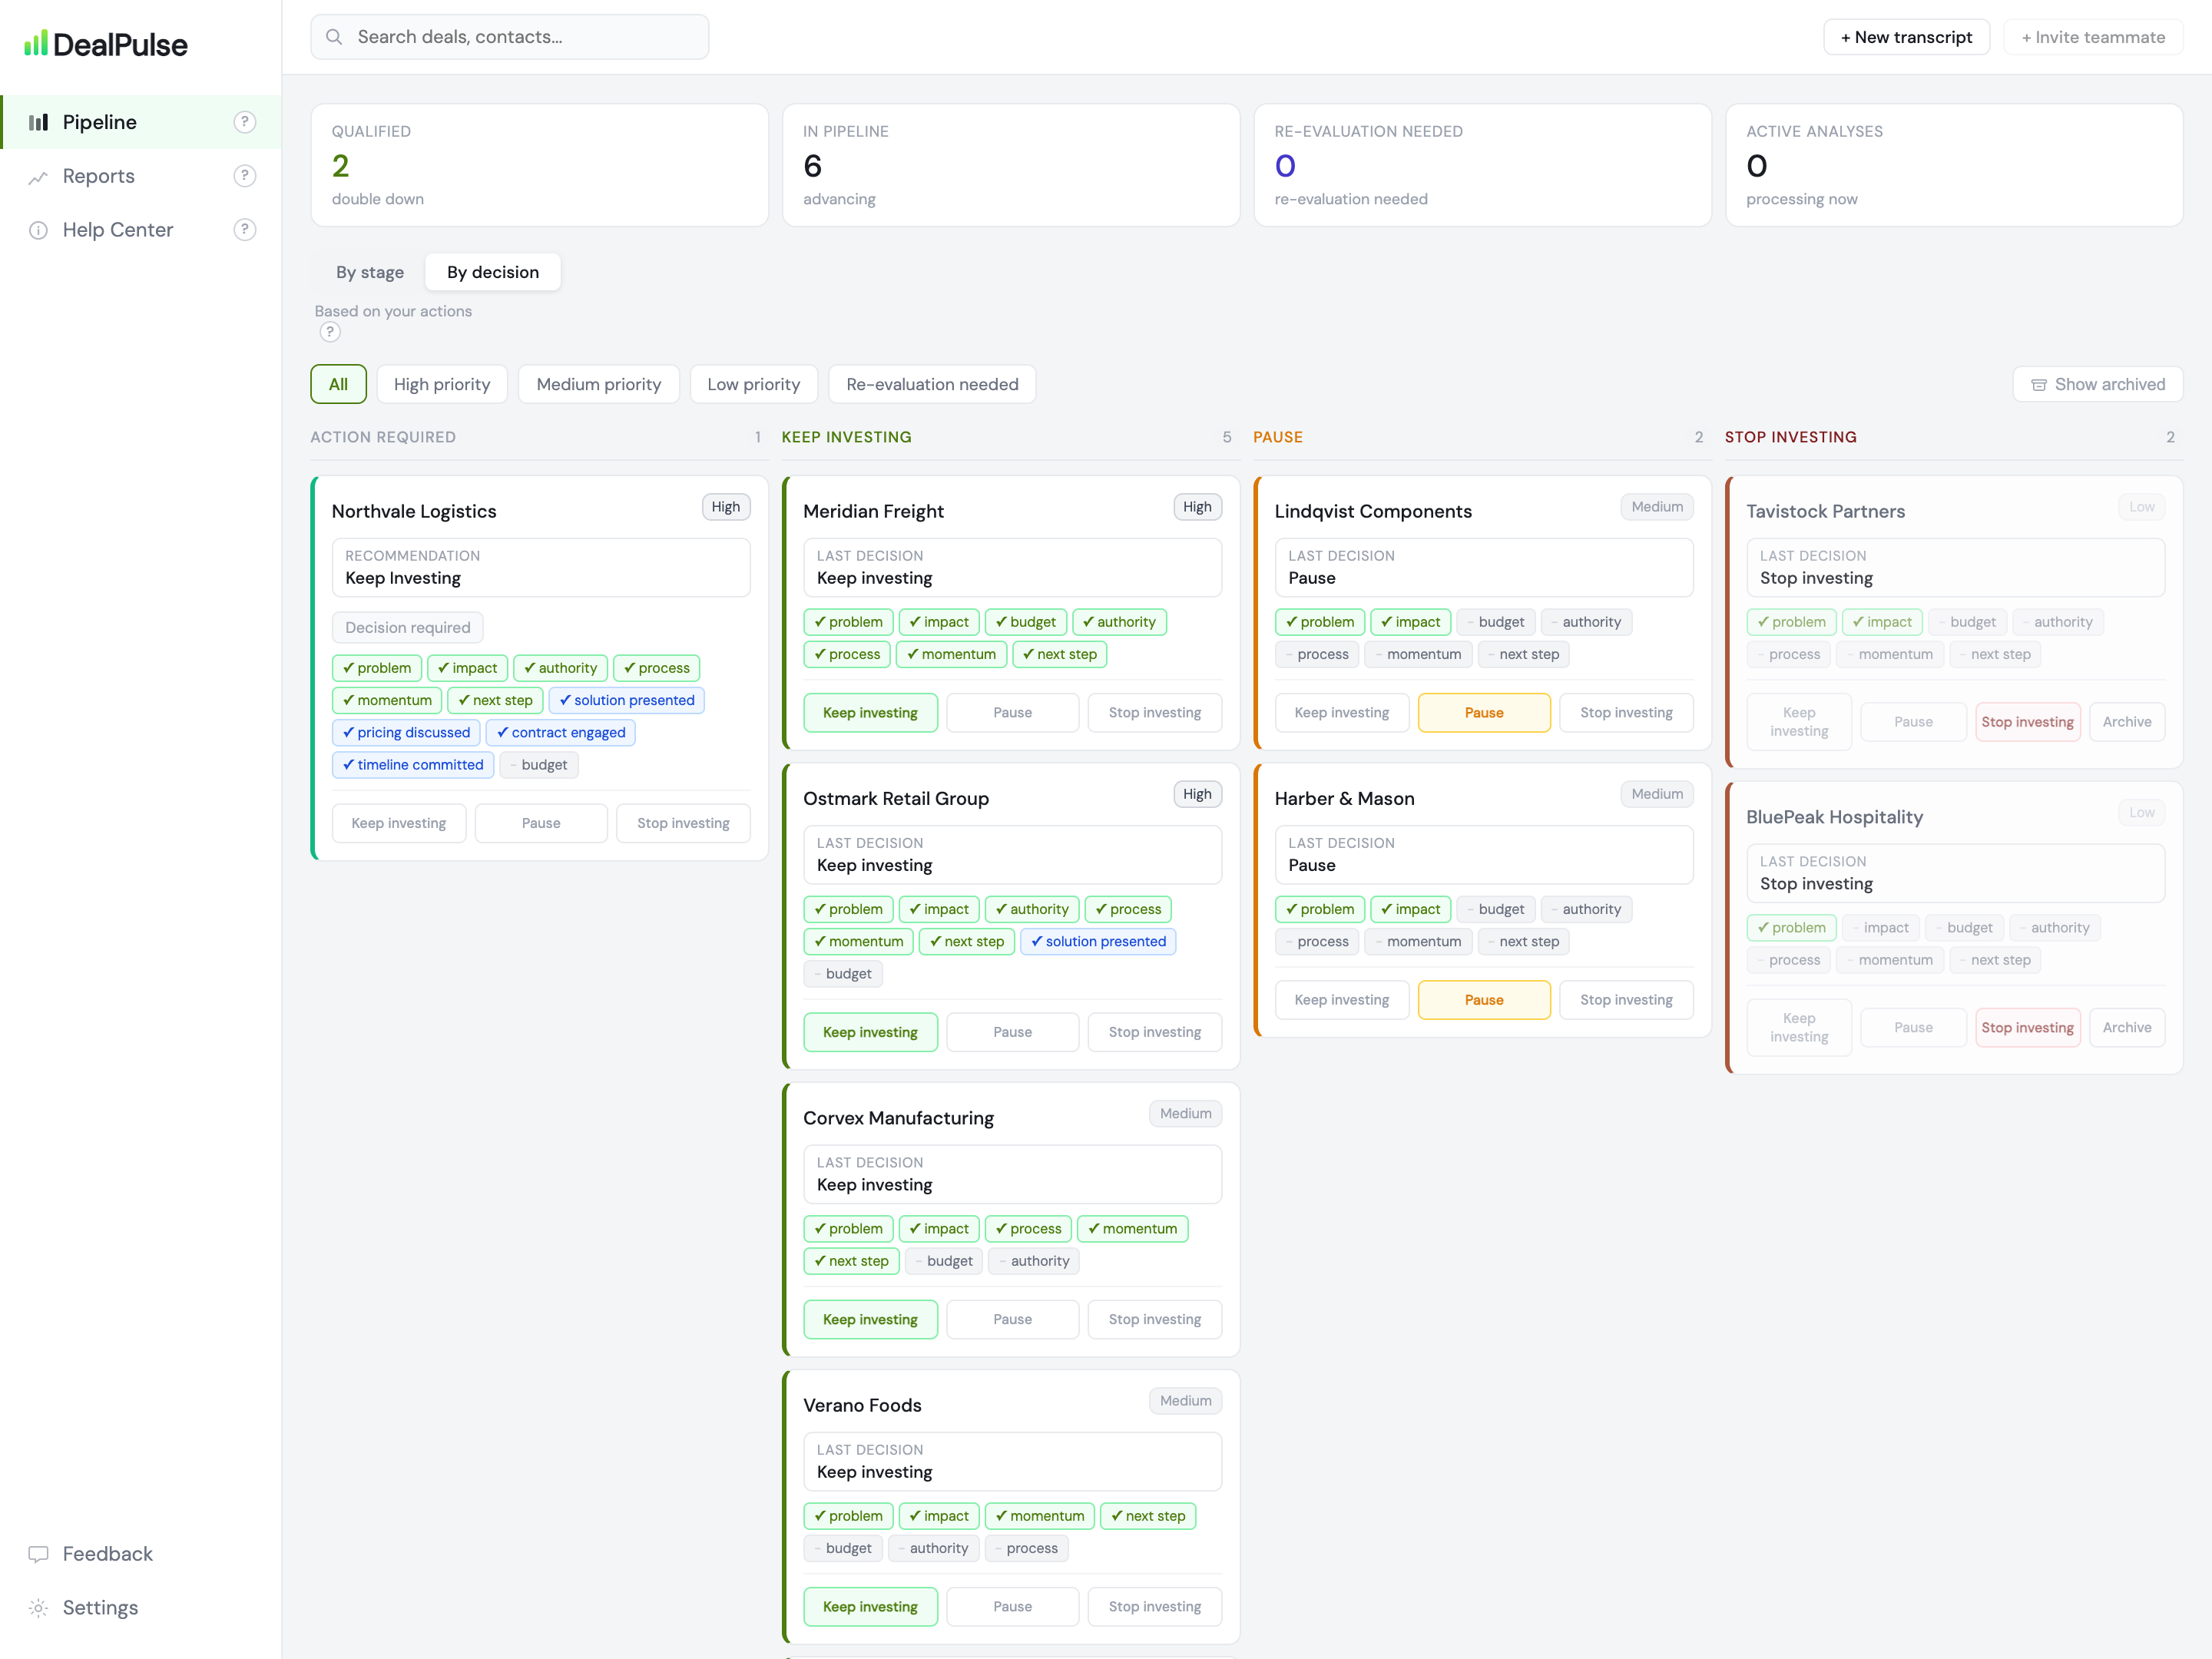Click the Re-evaluation Needed summary card
Viewport: 2212px width, 1659px height.
[1483, 165]
